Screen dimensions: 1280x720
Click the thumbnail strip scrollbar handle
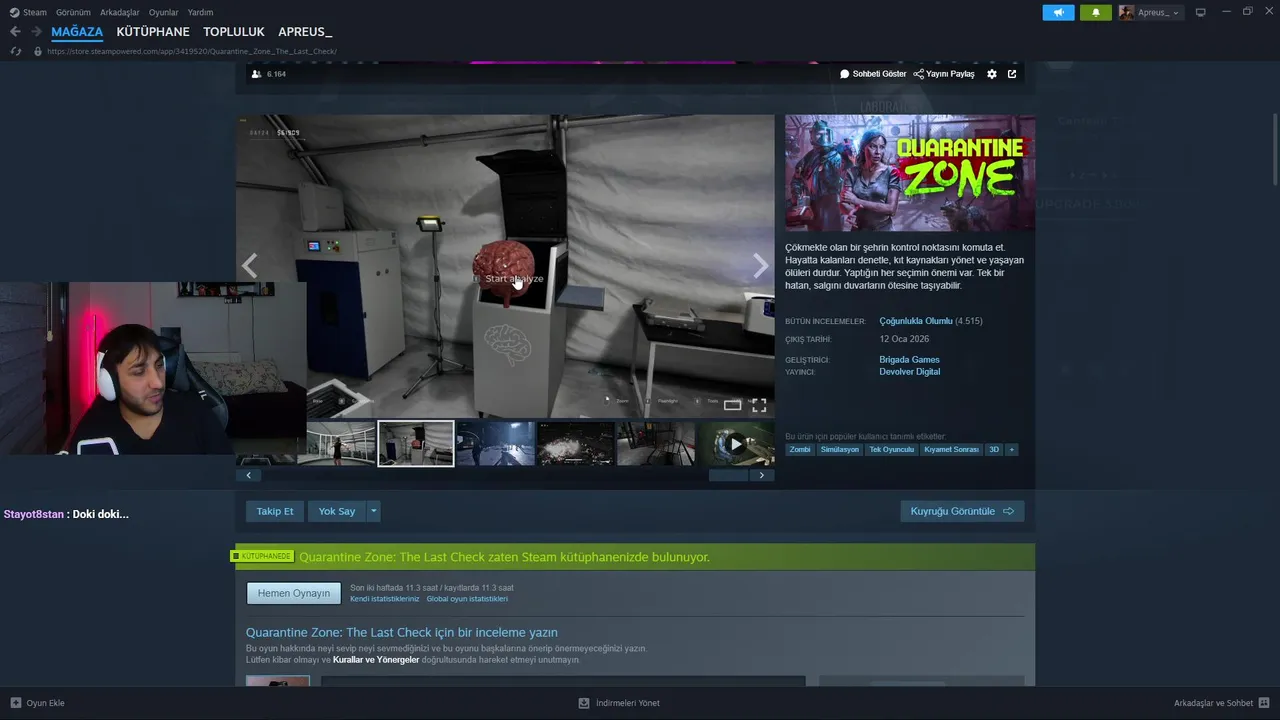728,475
